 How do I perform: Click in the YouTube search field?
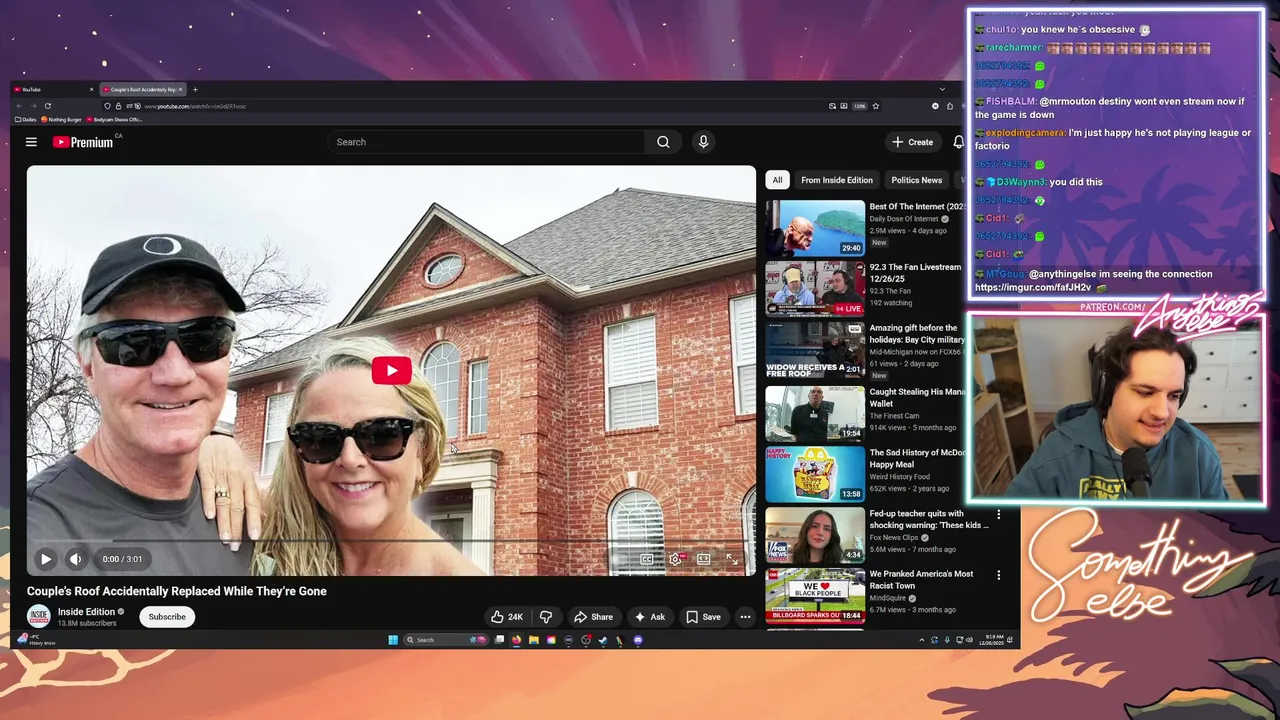pos(485,142)
